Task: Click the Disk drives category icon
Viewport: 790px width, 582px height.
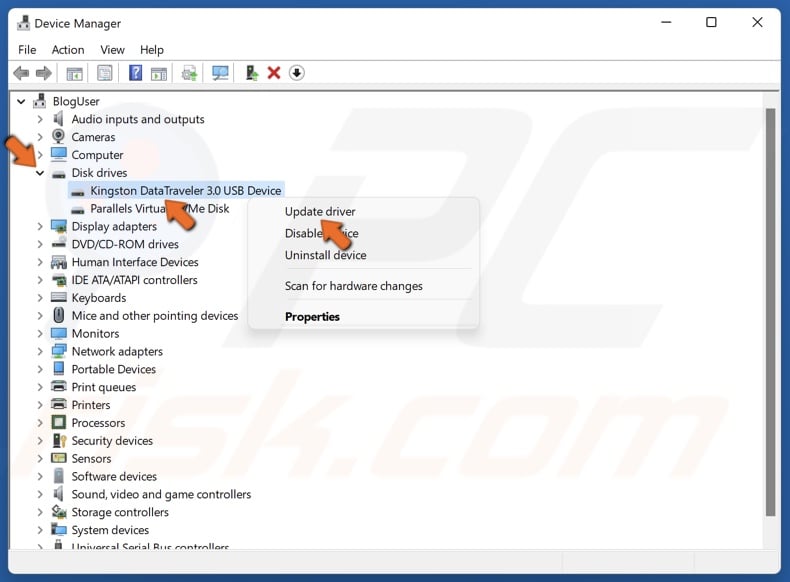Action: click(59, 174)
